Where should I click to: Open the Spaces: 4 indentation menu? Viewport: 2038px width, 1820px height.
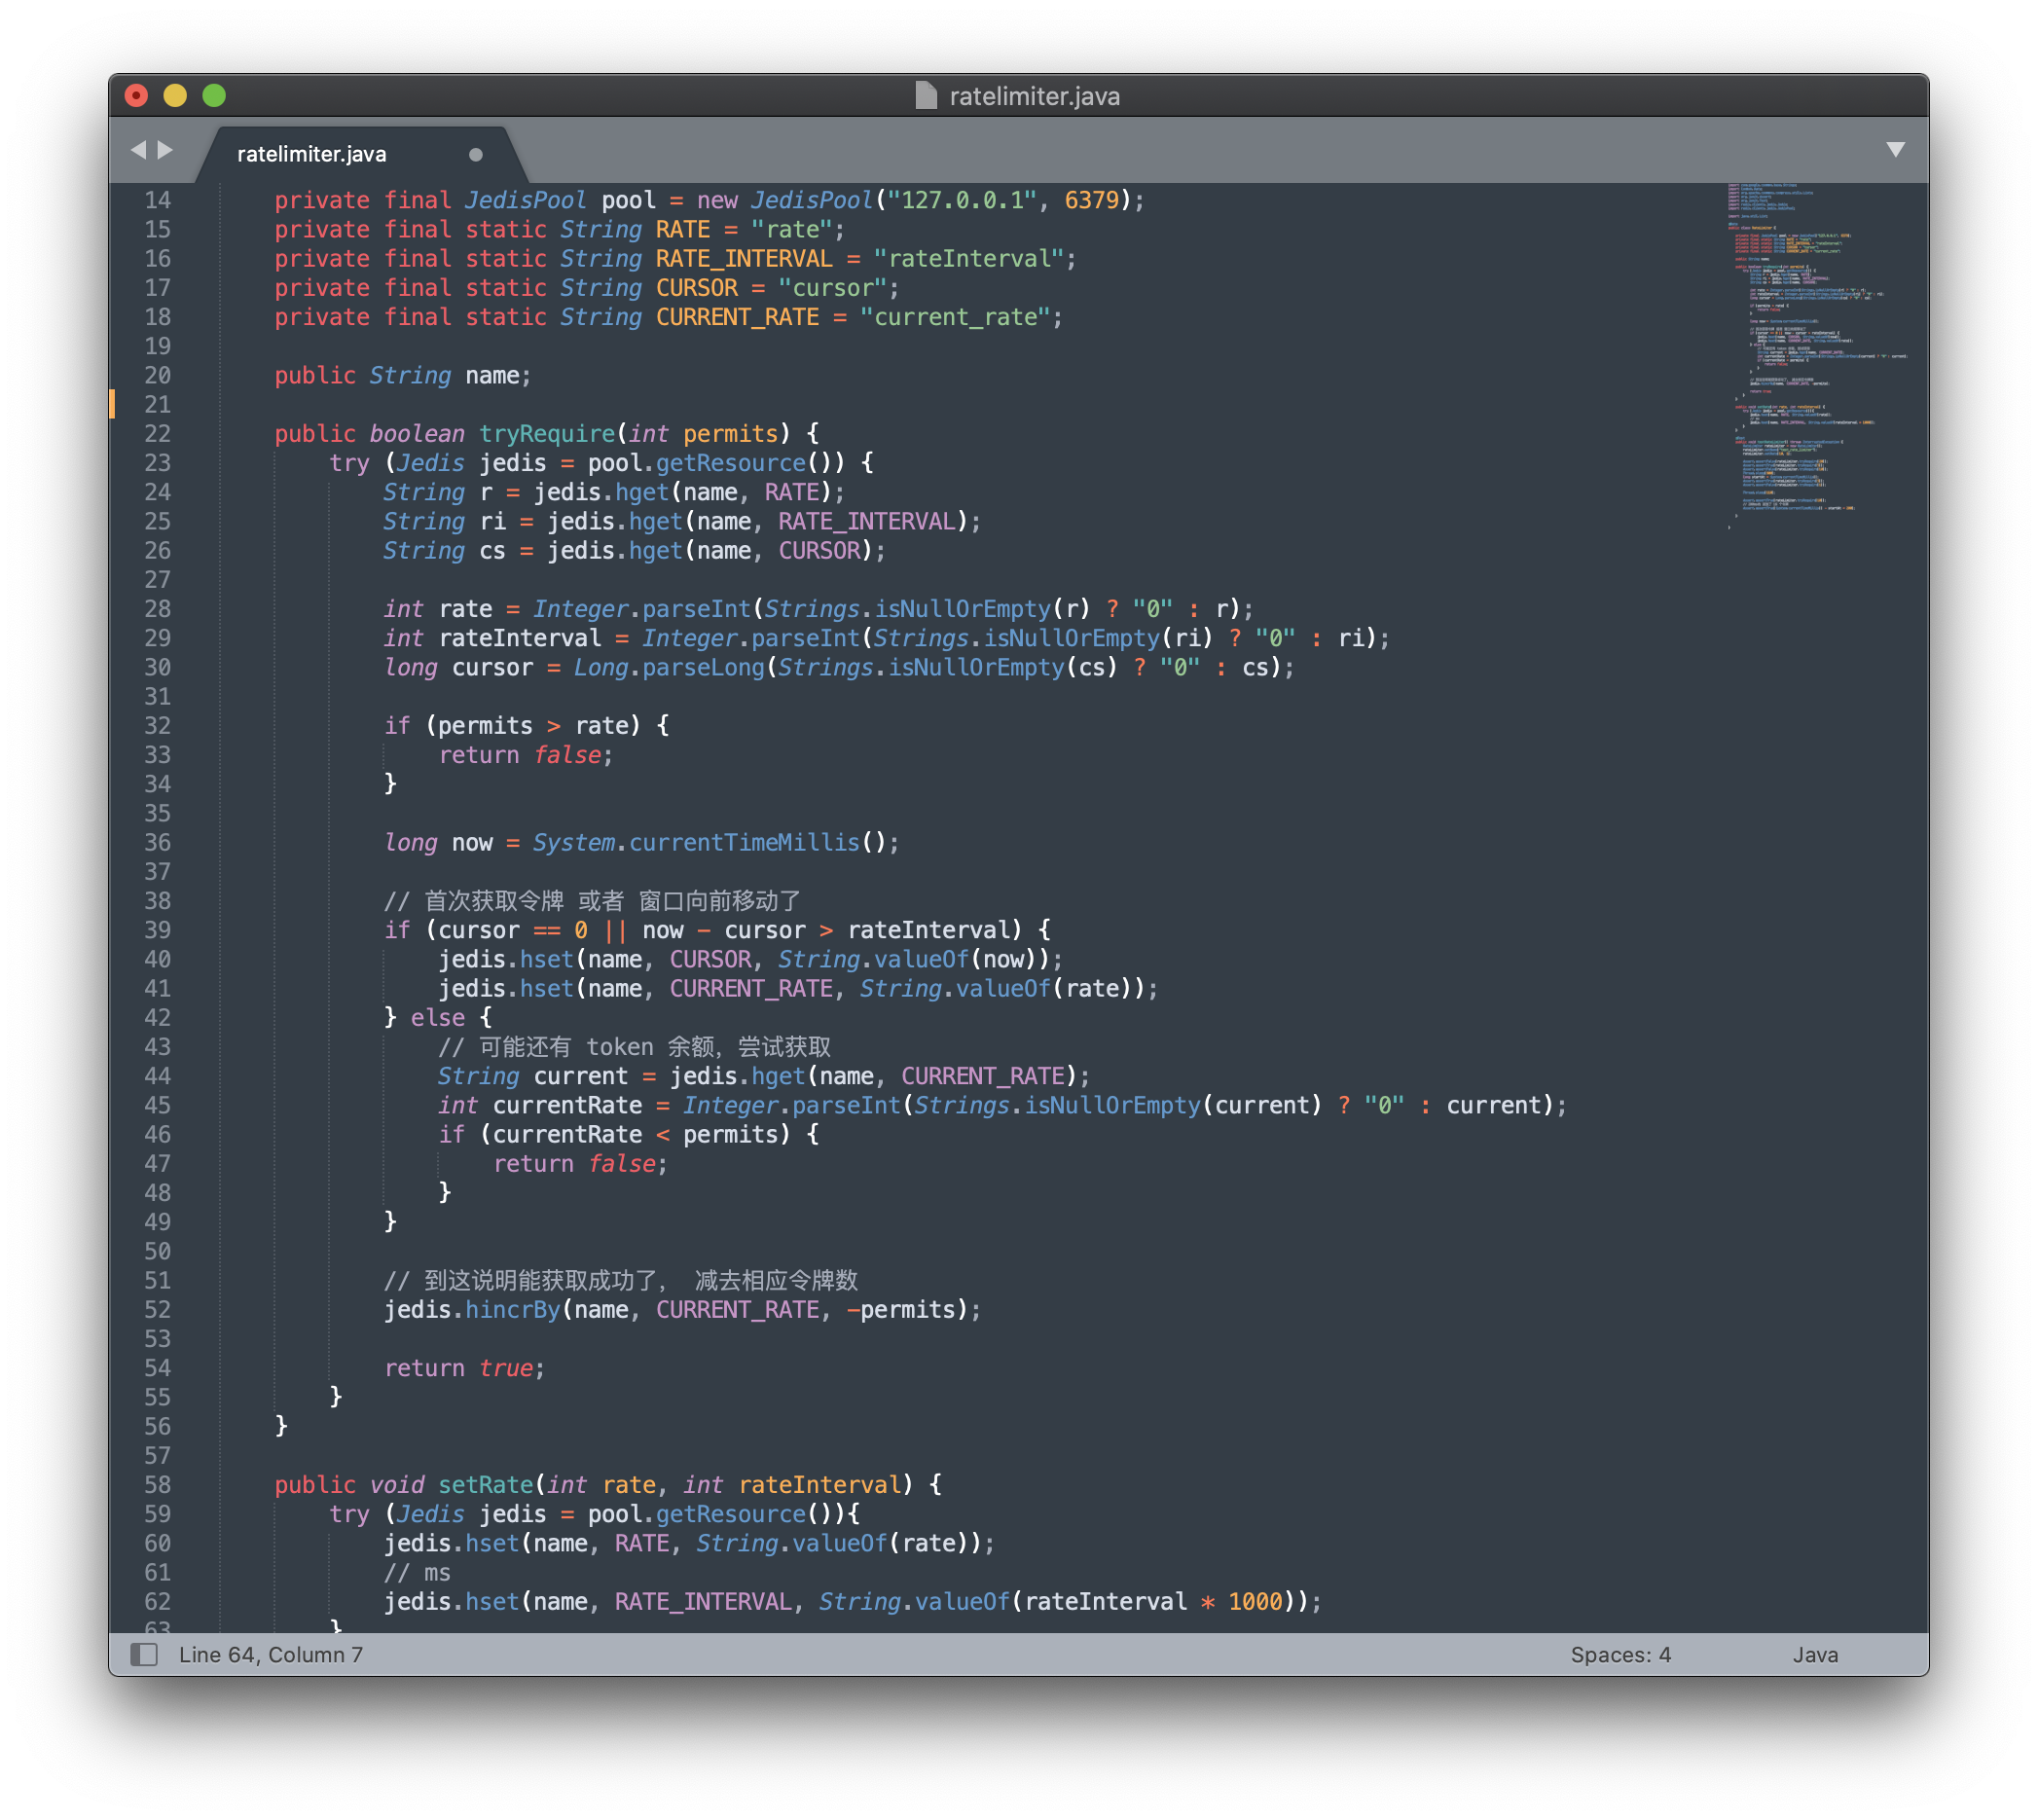coord(1620,1654)
